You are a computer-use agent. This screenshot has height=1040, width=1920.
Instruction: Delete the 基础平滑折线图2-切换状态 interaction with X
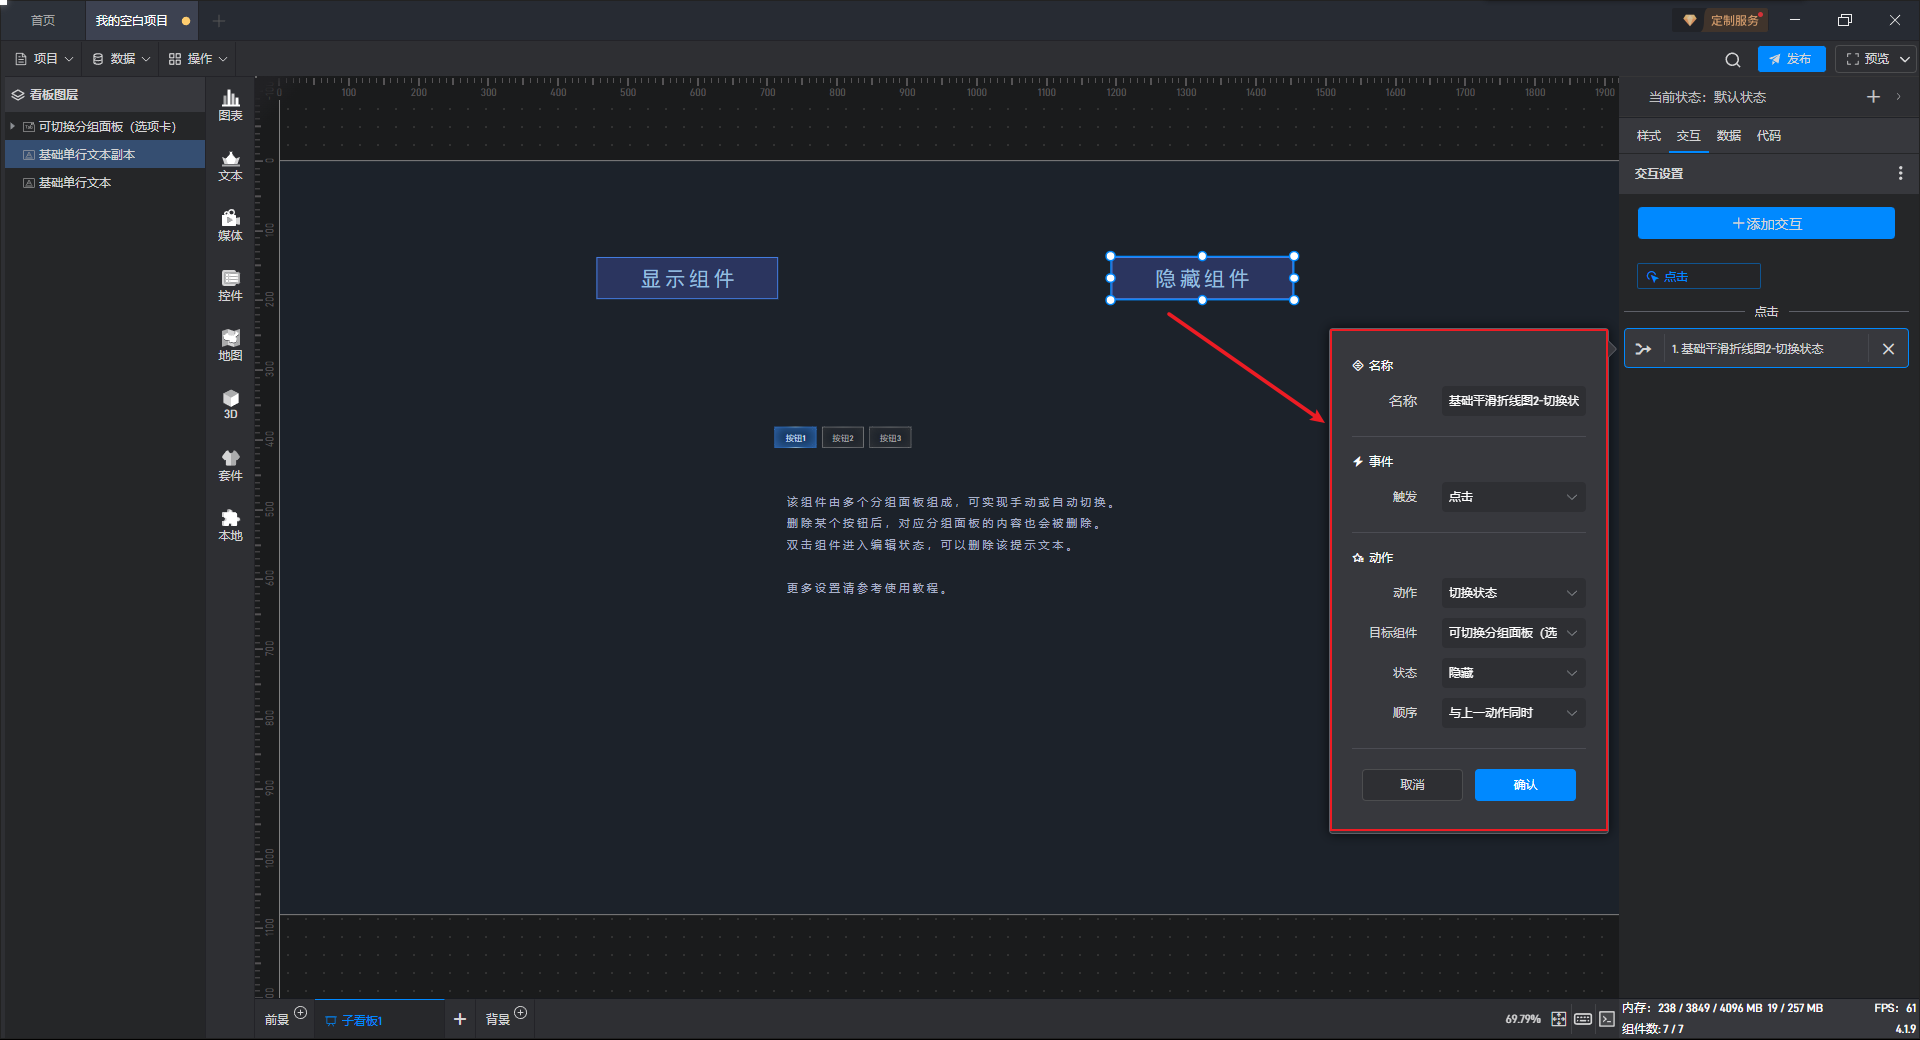1888,349
